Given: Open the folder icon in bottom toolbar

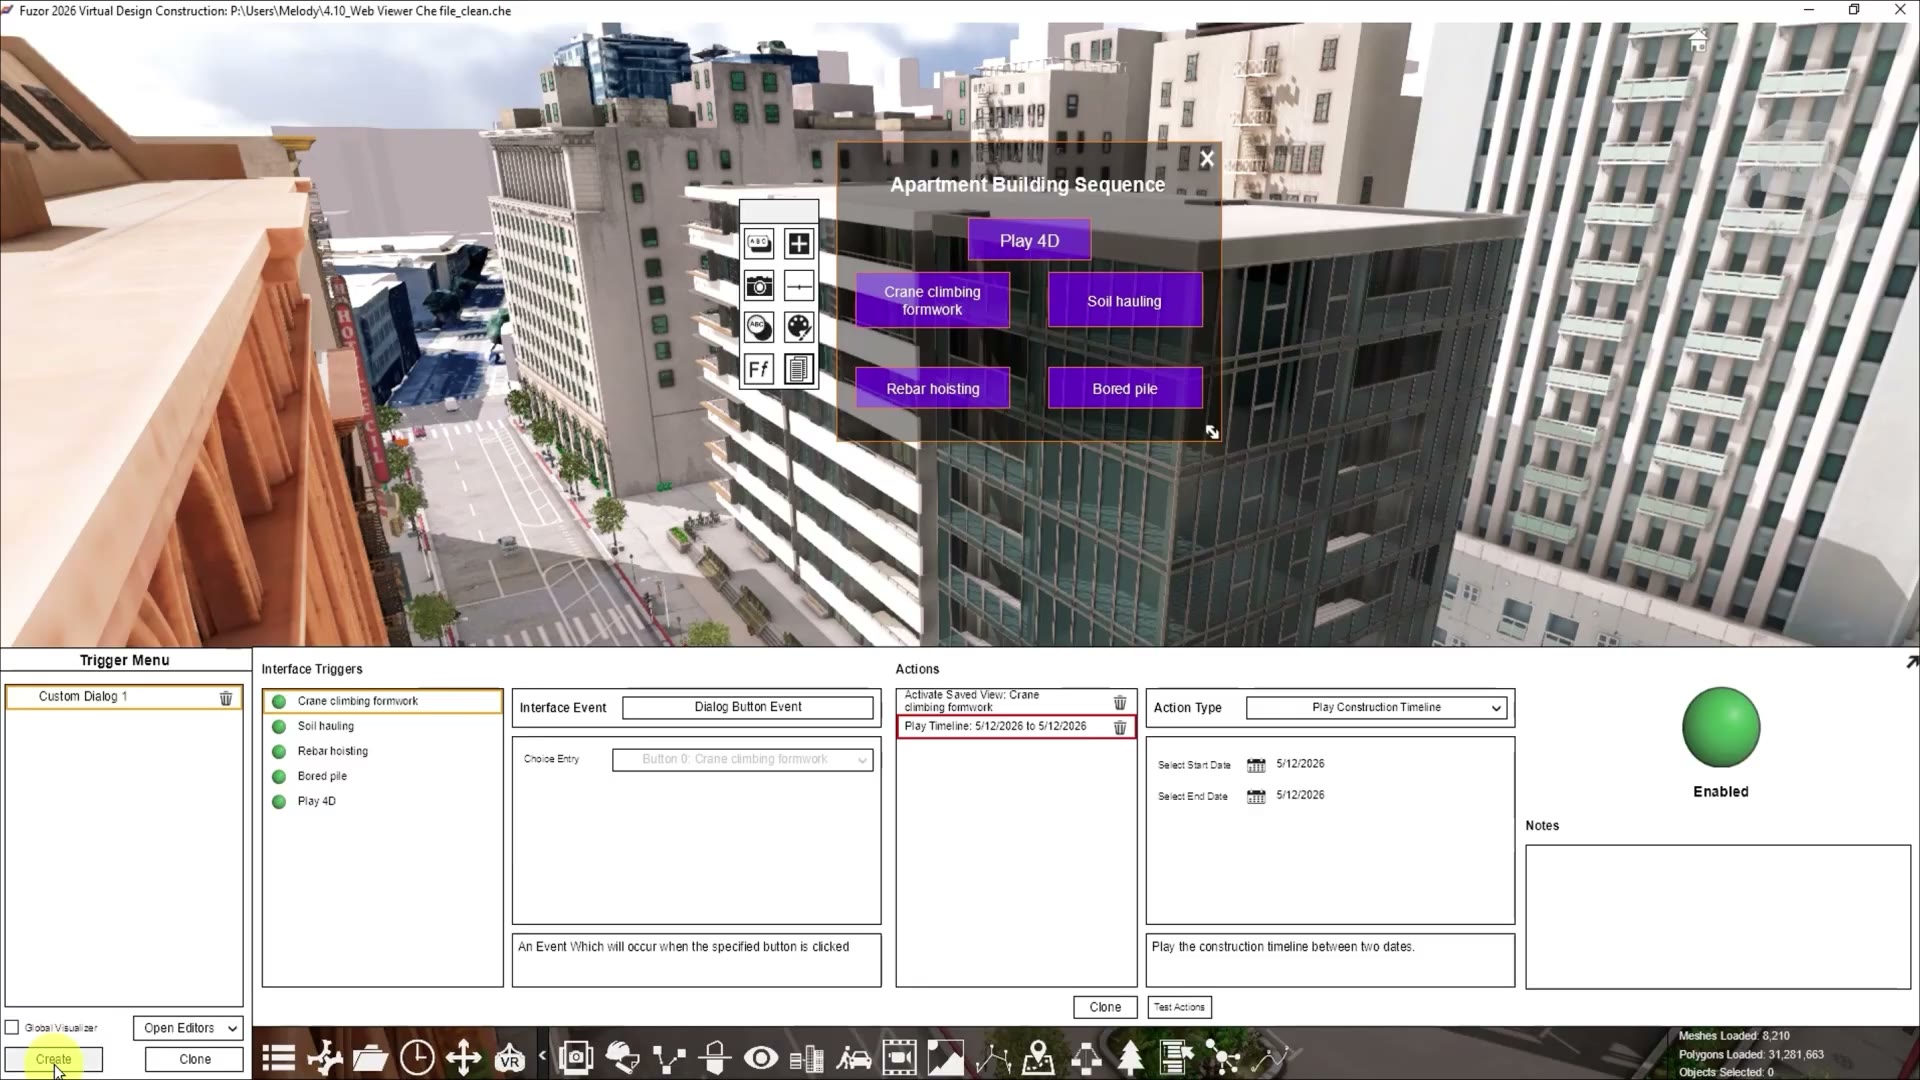Looking at the screenshot, I should 370,1057.
